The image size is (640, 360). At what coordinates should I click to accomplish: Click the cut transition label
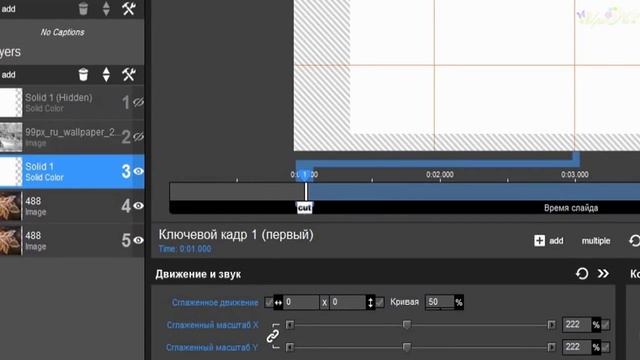pyautogui.click(x=304, y=208)
